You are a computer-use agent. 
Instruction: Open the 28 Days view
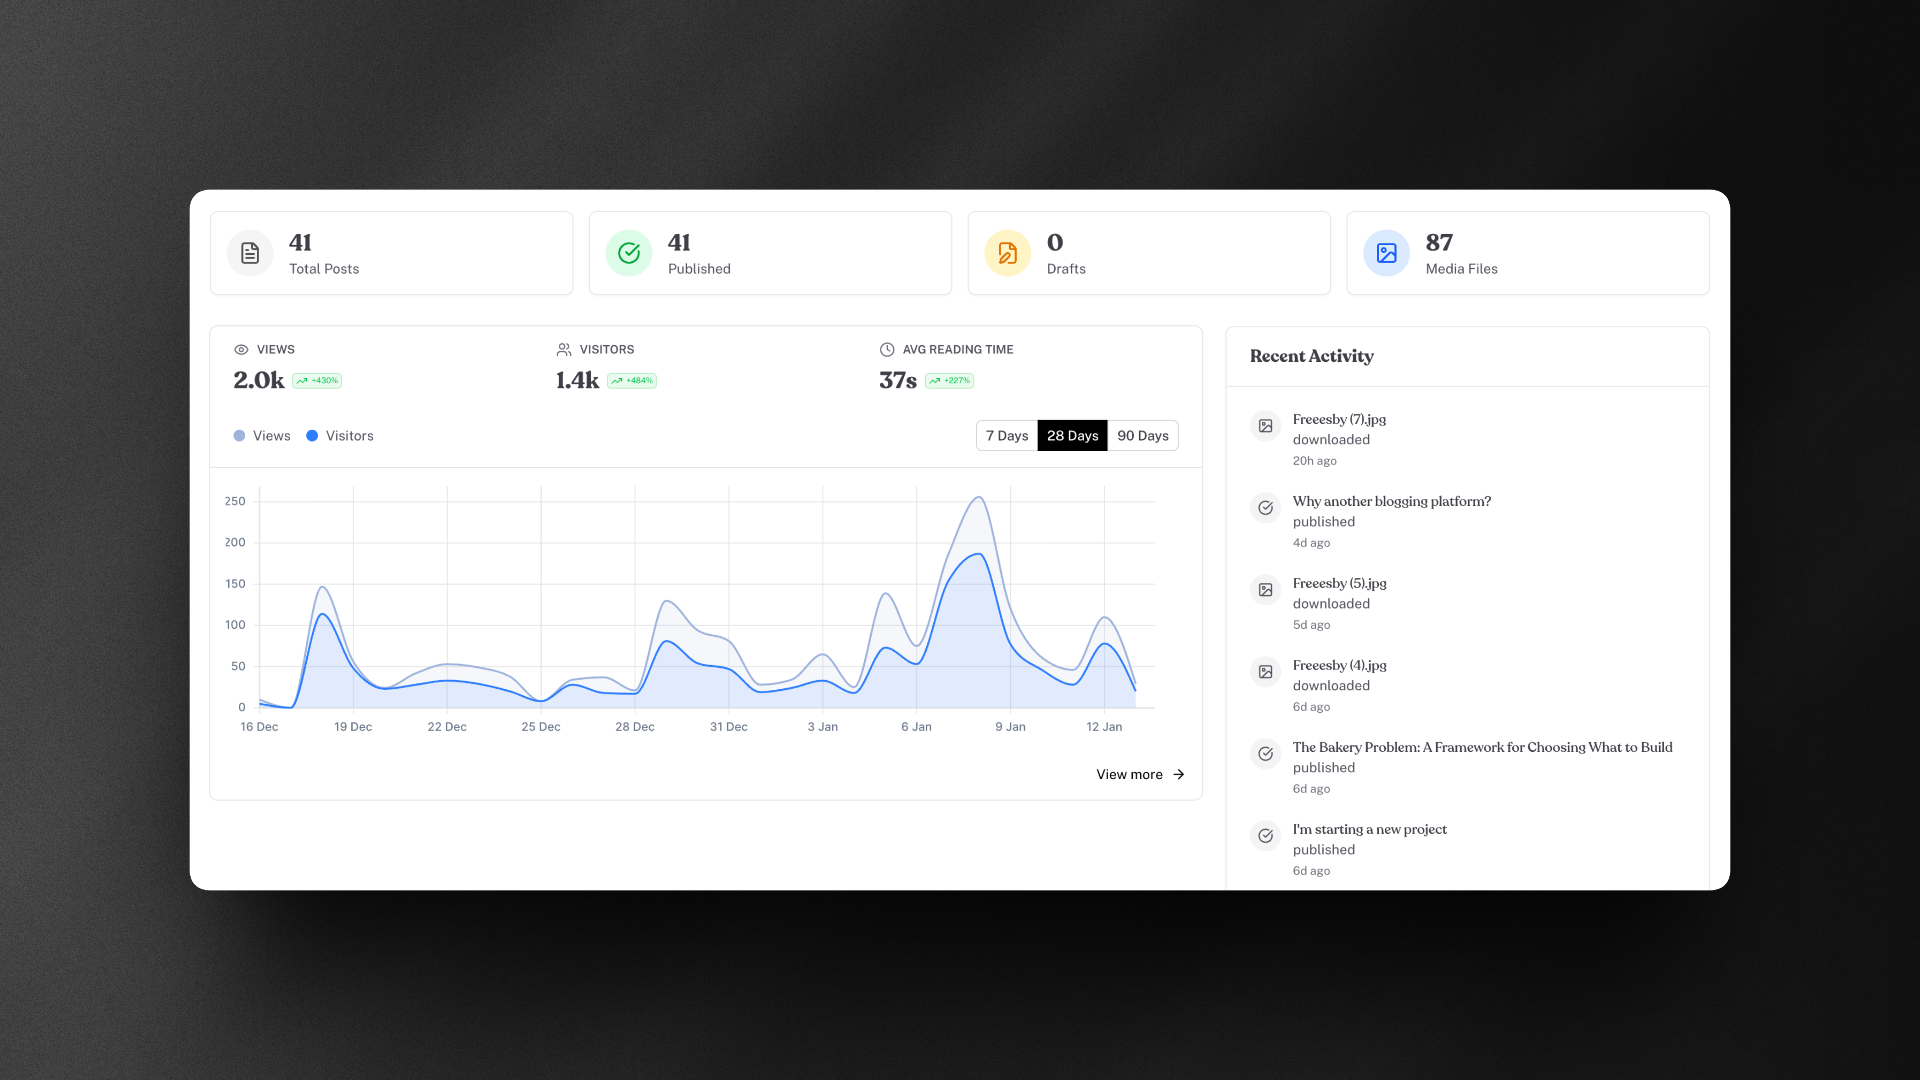click(1072, 435)
